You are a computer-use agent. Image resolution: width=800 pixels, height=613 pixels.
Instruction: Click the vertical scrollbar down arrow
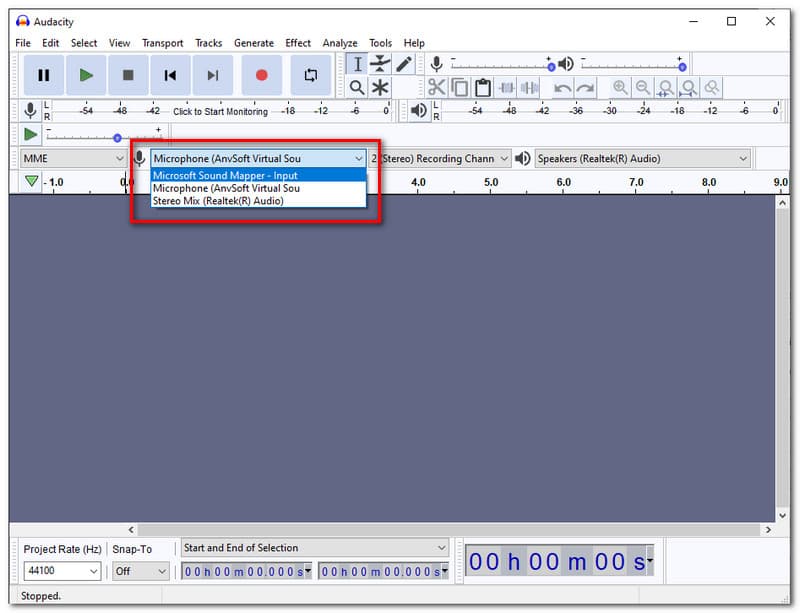(782, 516)
